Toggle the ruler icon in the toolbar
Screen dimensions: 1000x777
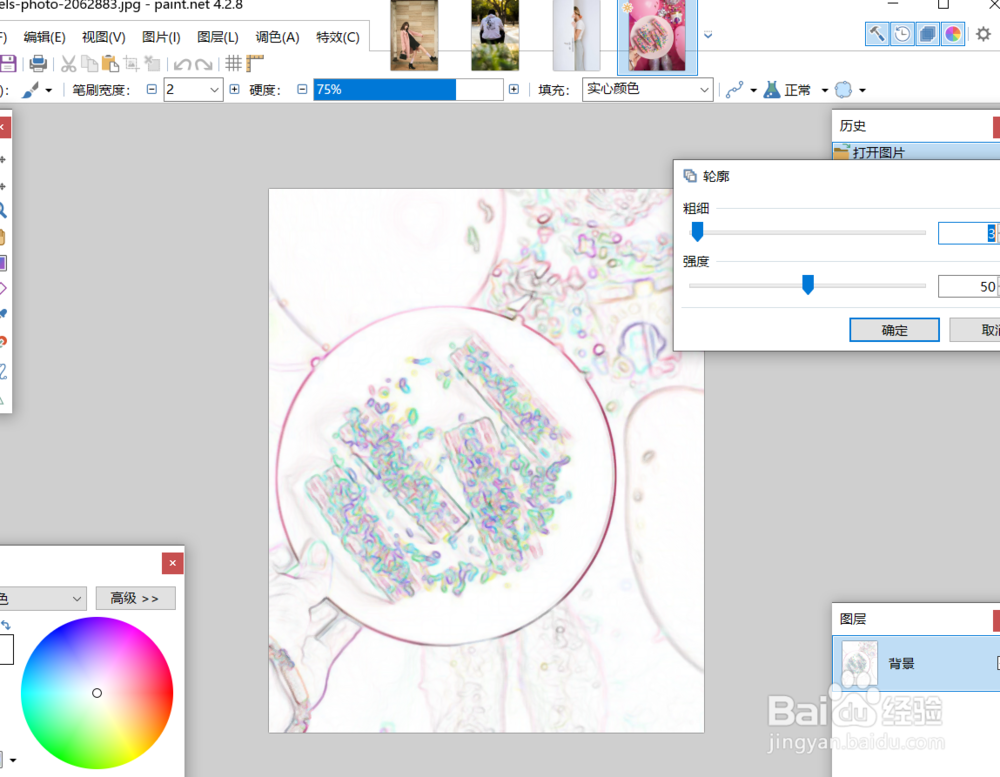[254, 61]
